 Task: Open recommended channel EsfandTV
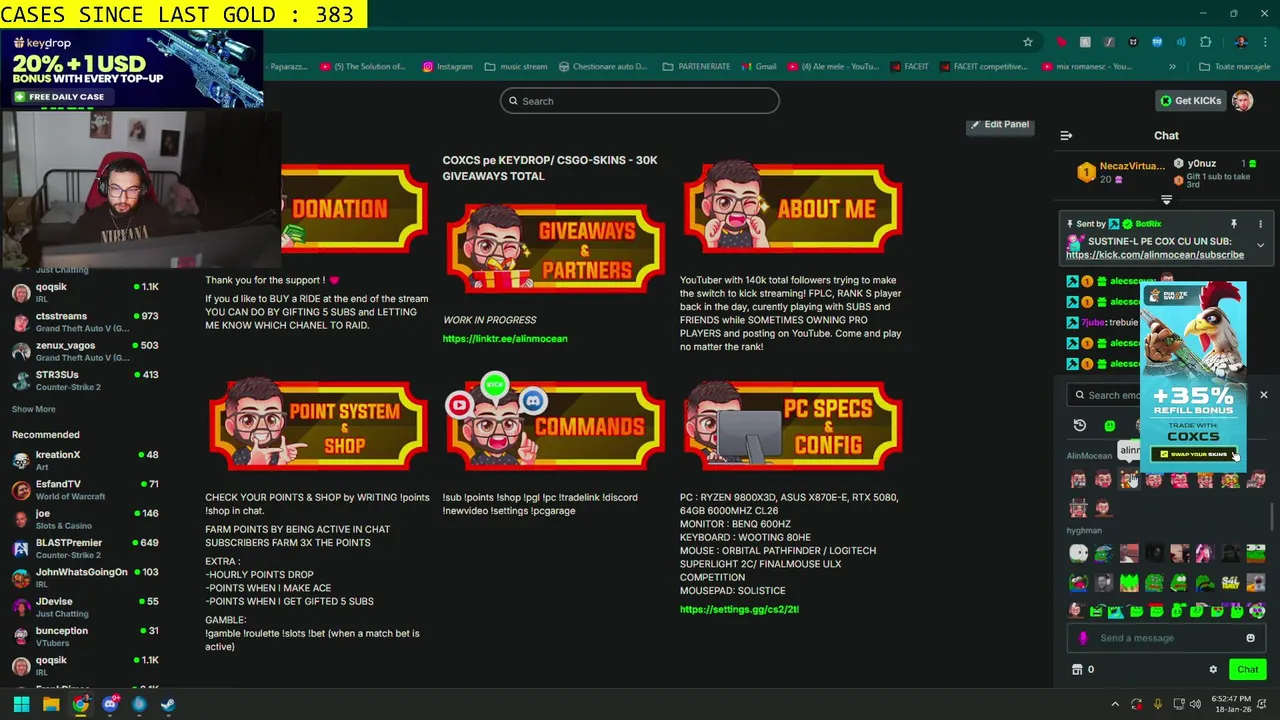[86, 490]
